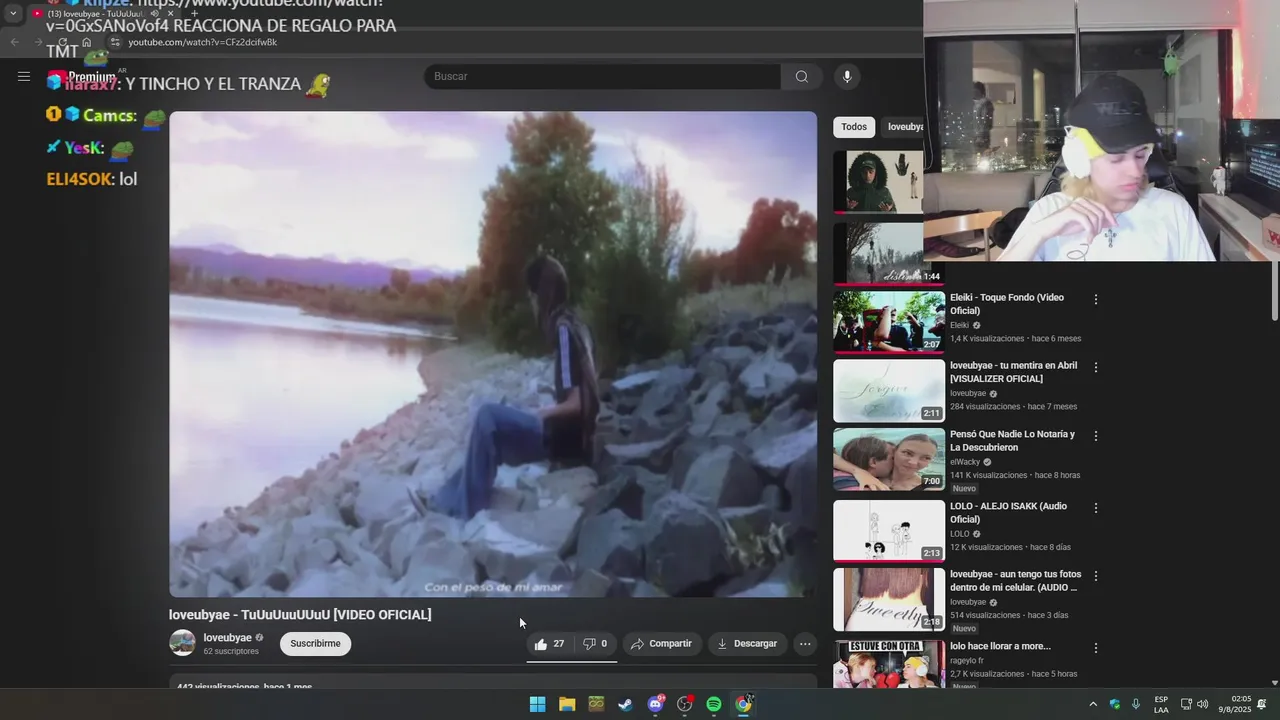The width and height of the screenshot is (1280, 720).
Task: Click the Compartir share button
Action: click(x=661, y=644)
